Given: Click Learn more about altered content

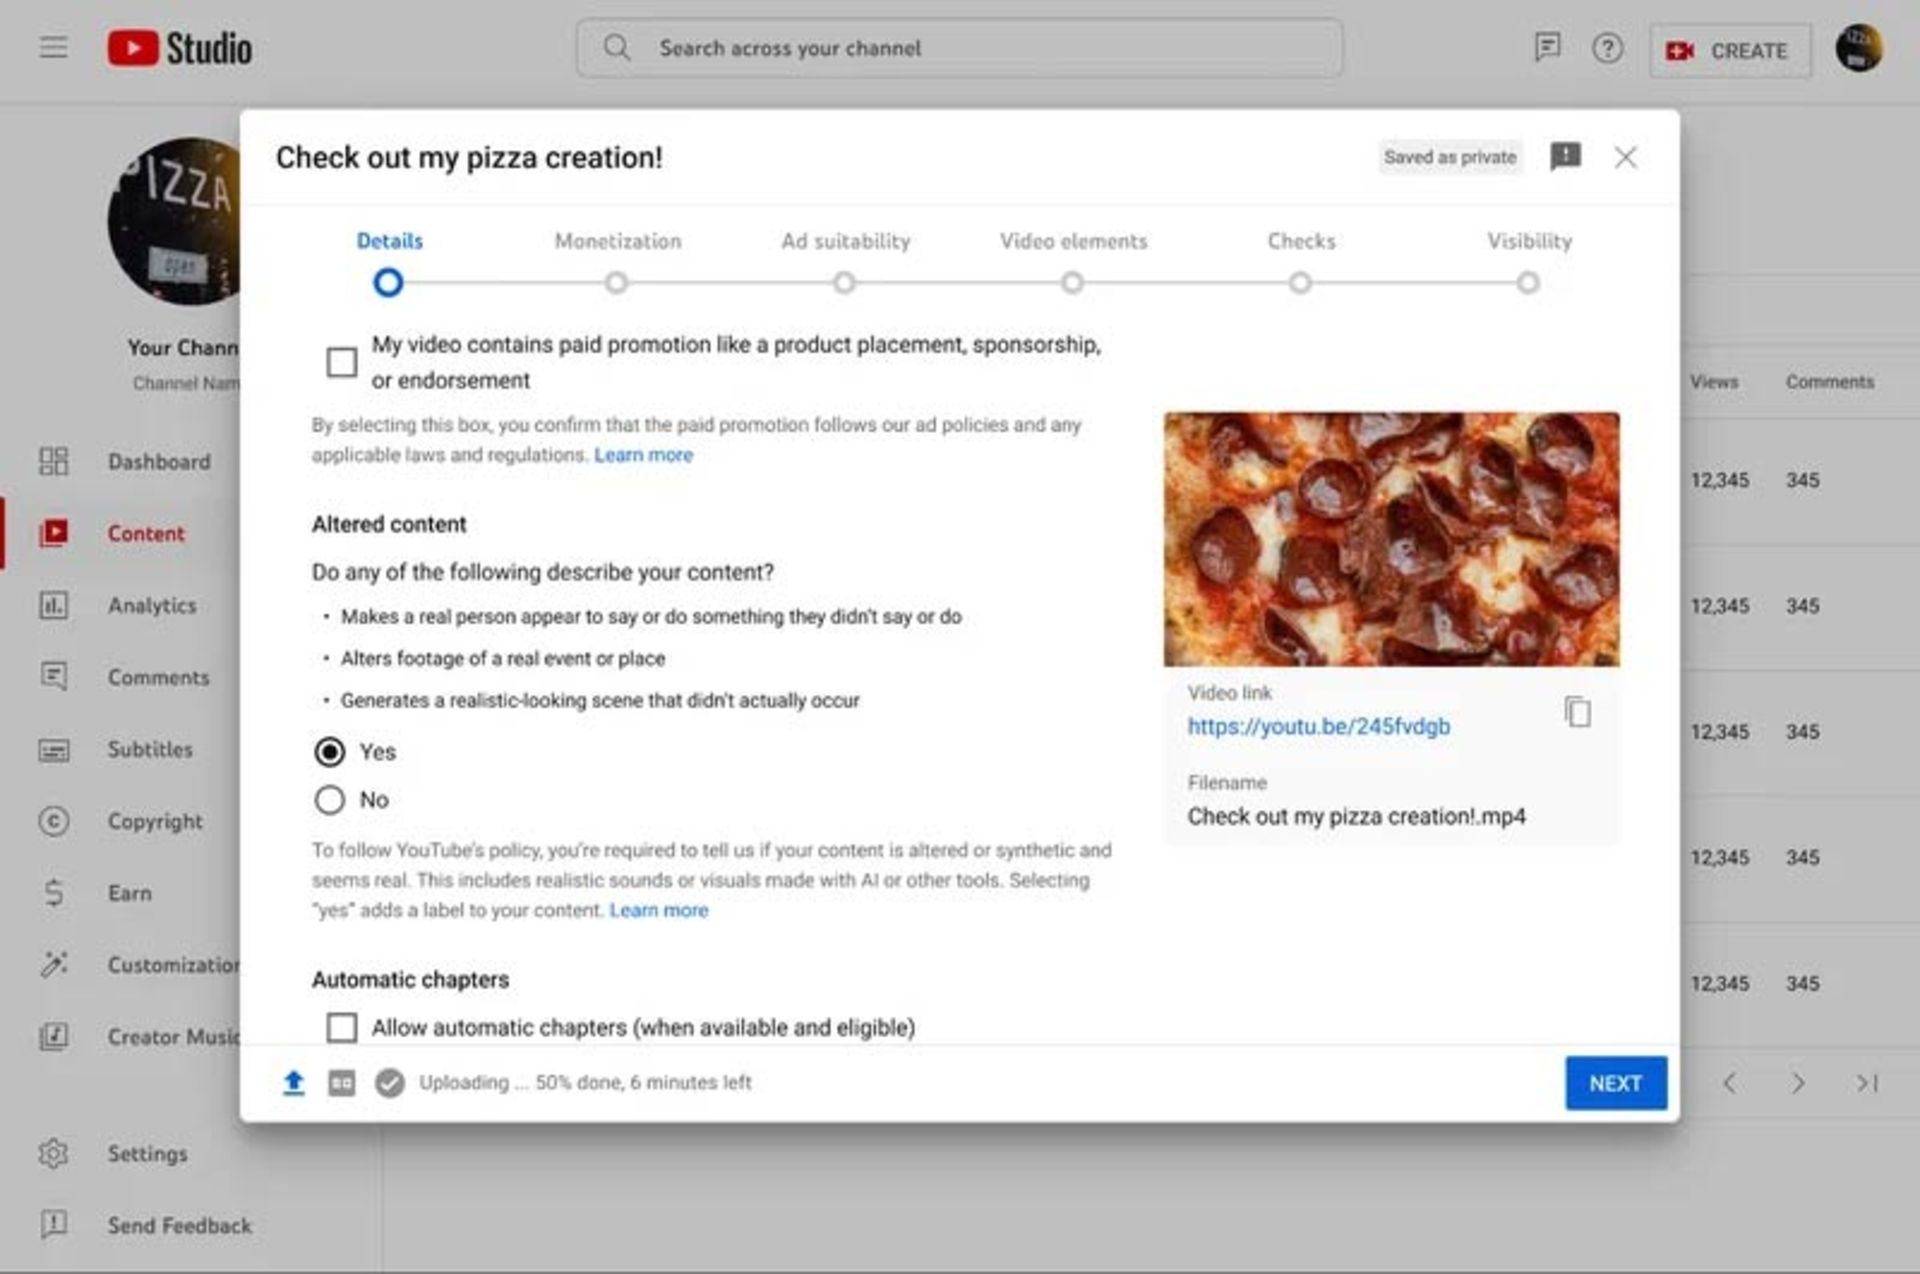Looking at the screenshot, I should pyautogui.click(x=657, y=911).
